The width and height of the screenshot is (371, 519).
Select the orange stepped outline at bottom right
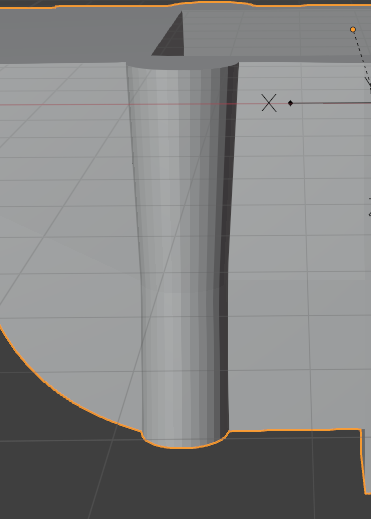point(363,460)
